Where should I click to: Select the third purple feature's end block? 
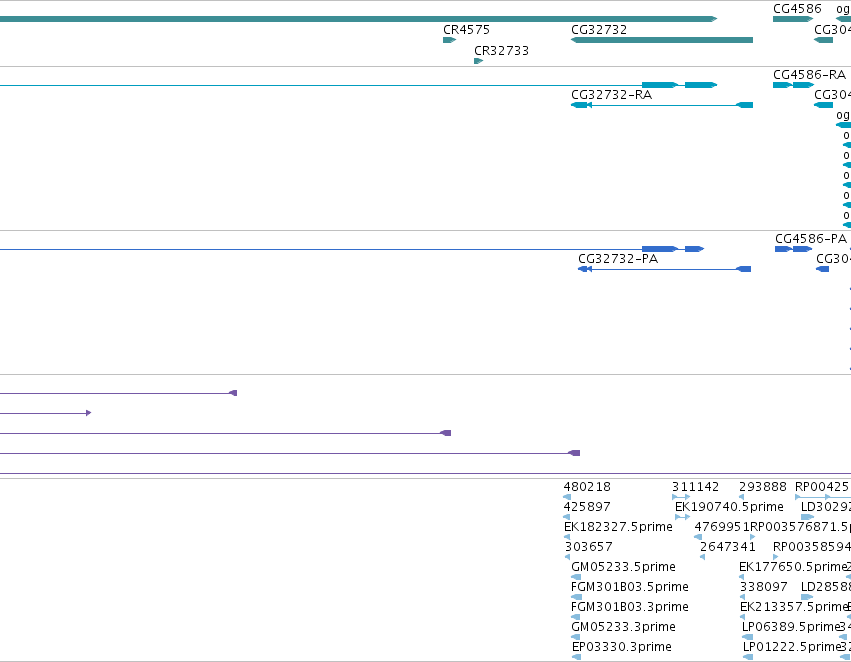[446, 433]
